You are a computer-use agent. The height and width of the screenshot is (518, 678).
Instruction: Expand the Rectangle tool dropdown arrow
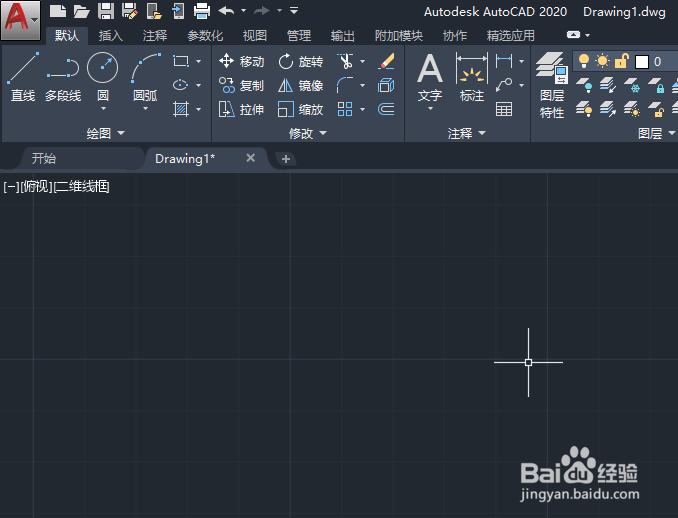coord(198,61)
